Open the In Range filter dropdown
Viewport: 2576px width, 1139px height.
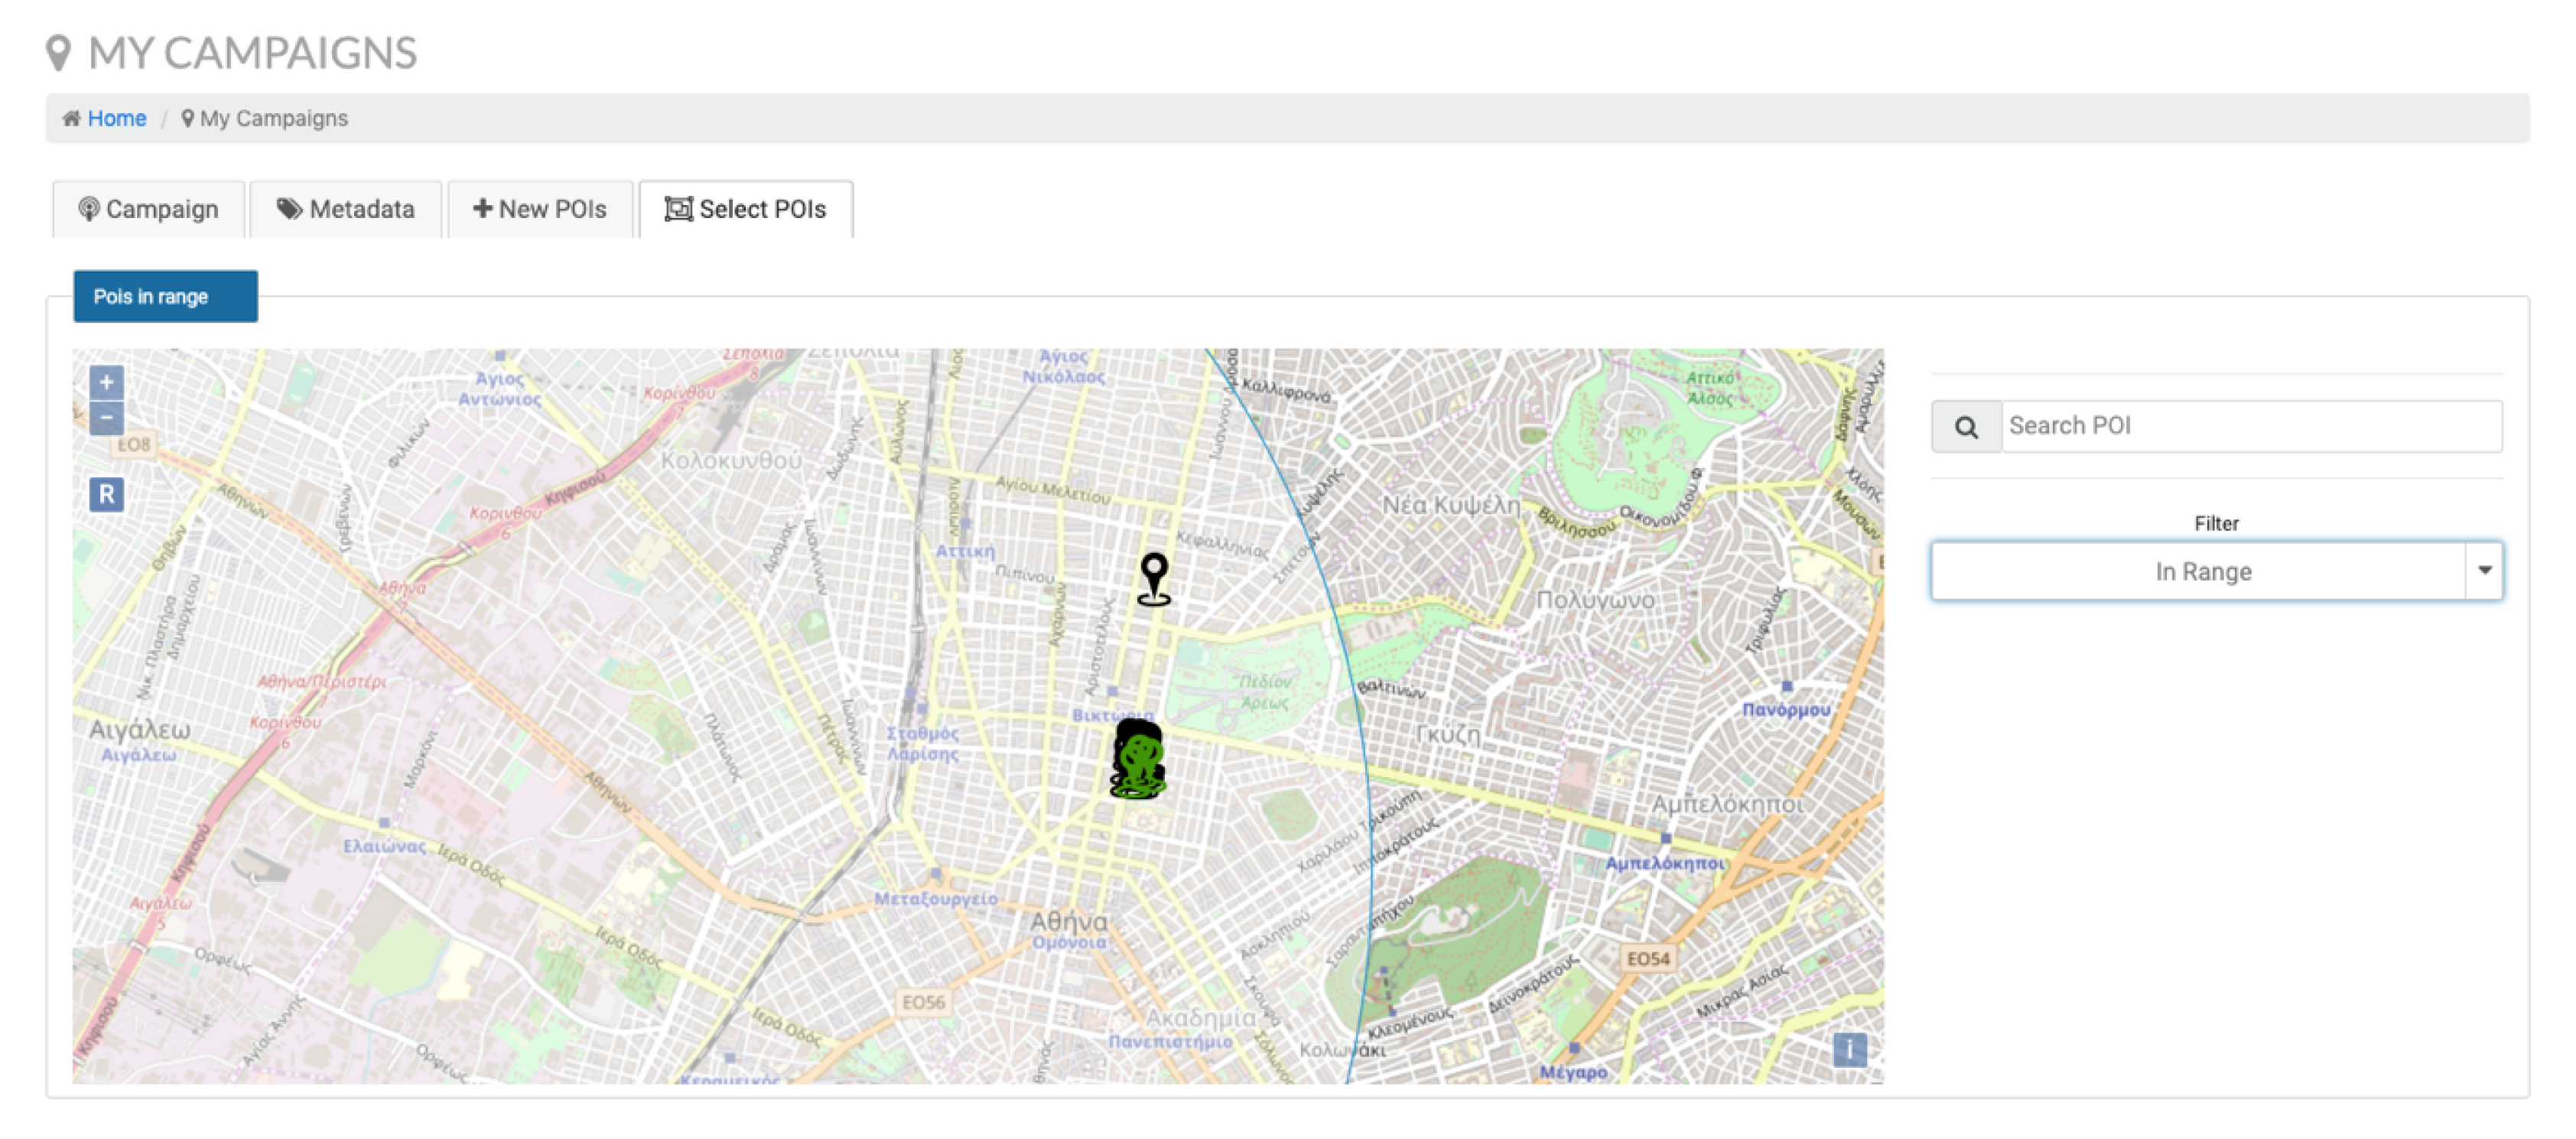click(x=2200, y=572)
